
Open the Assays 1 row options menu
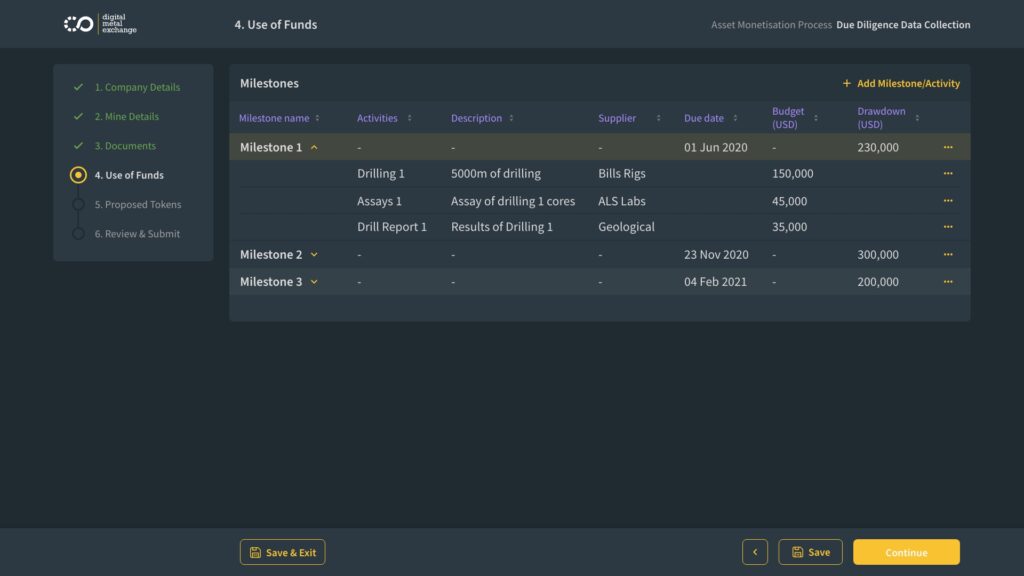tap(948, 201)
